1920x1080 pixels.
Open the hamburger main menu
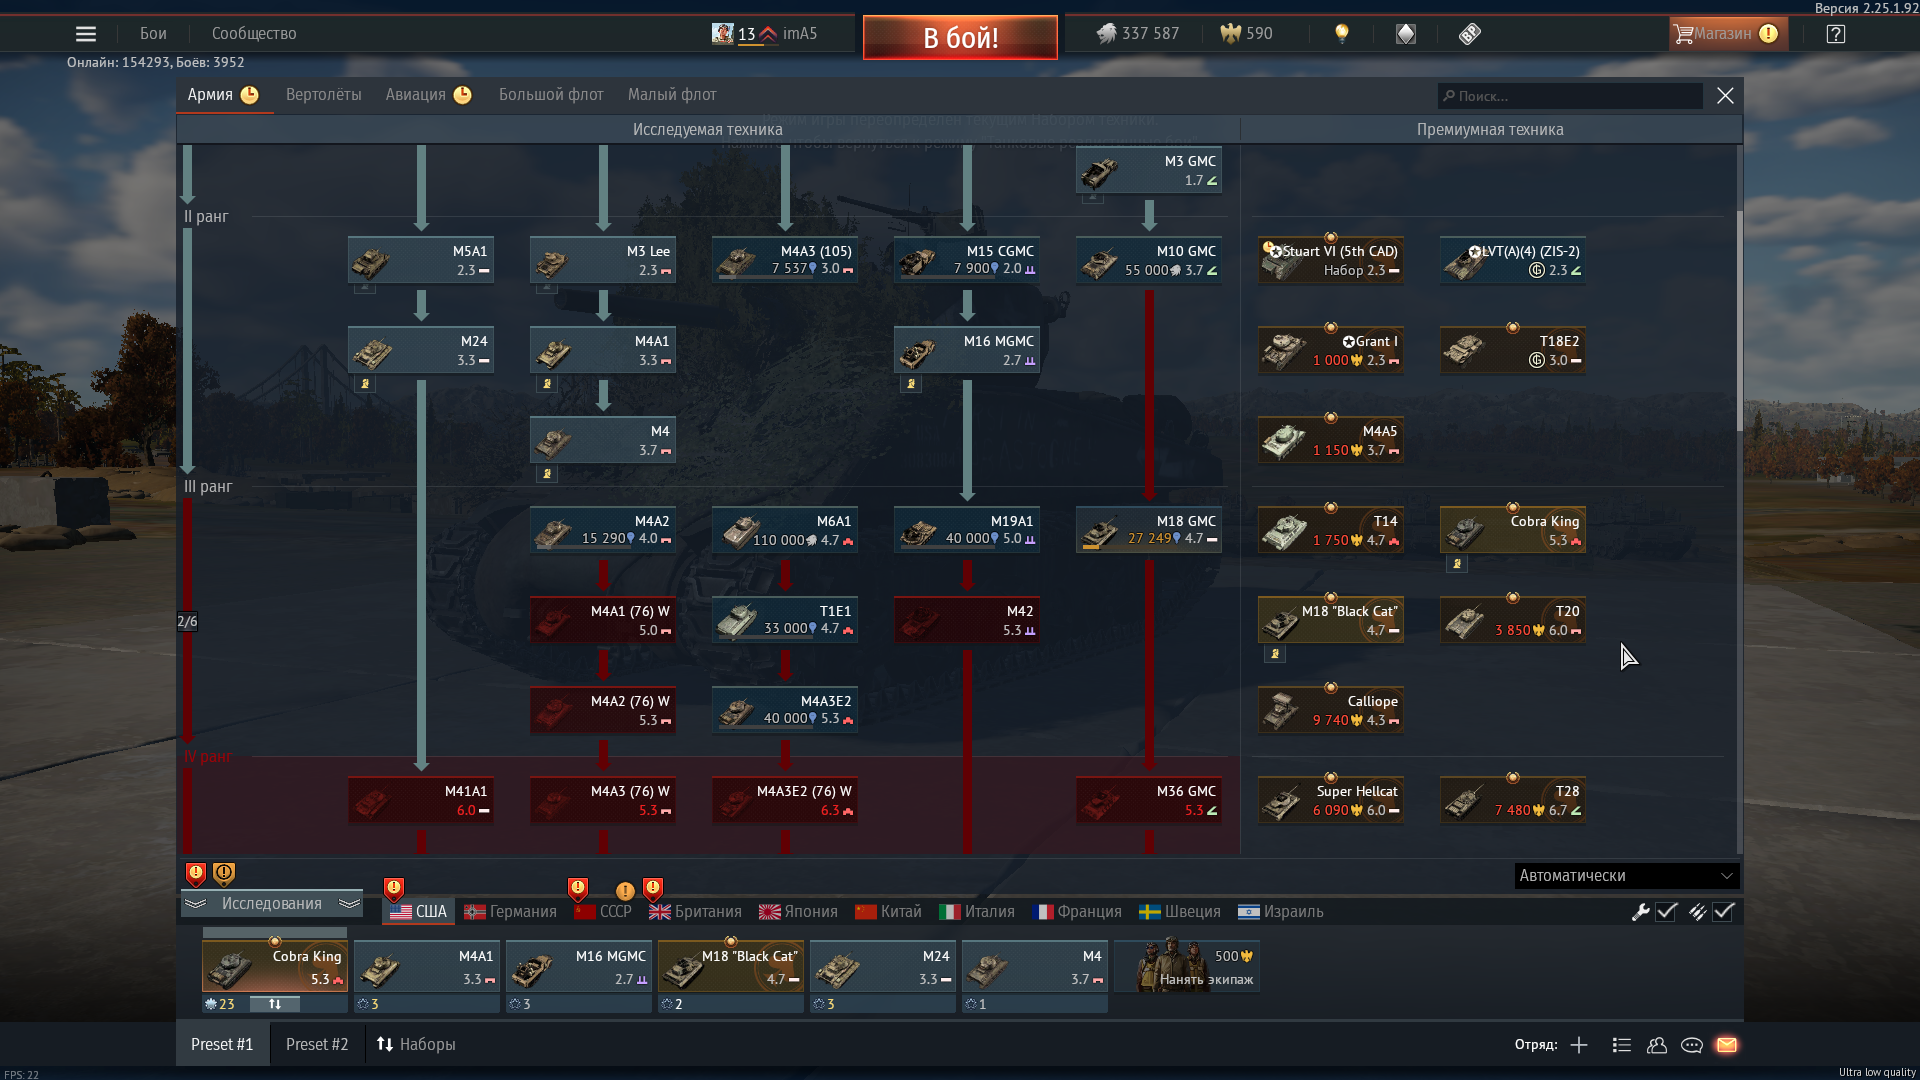pos(86,34)
